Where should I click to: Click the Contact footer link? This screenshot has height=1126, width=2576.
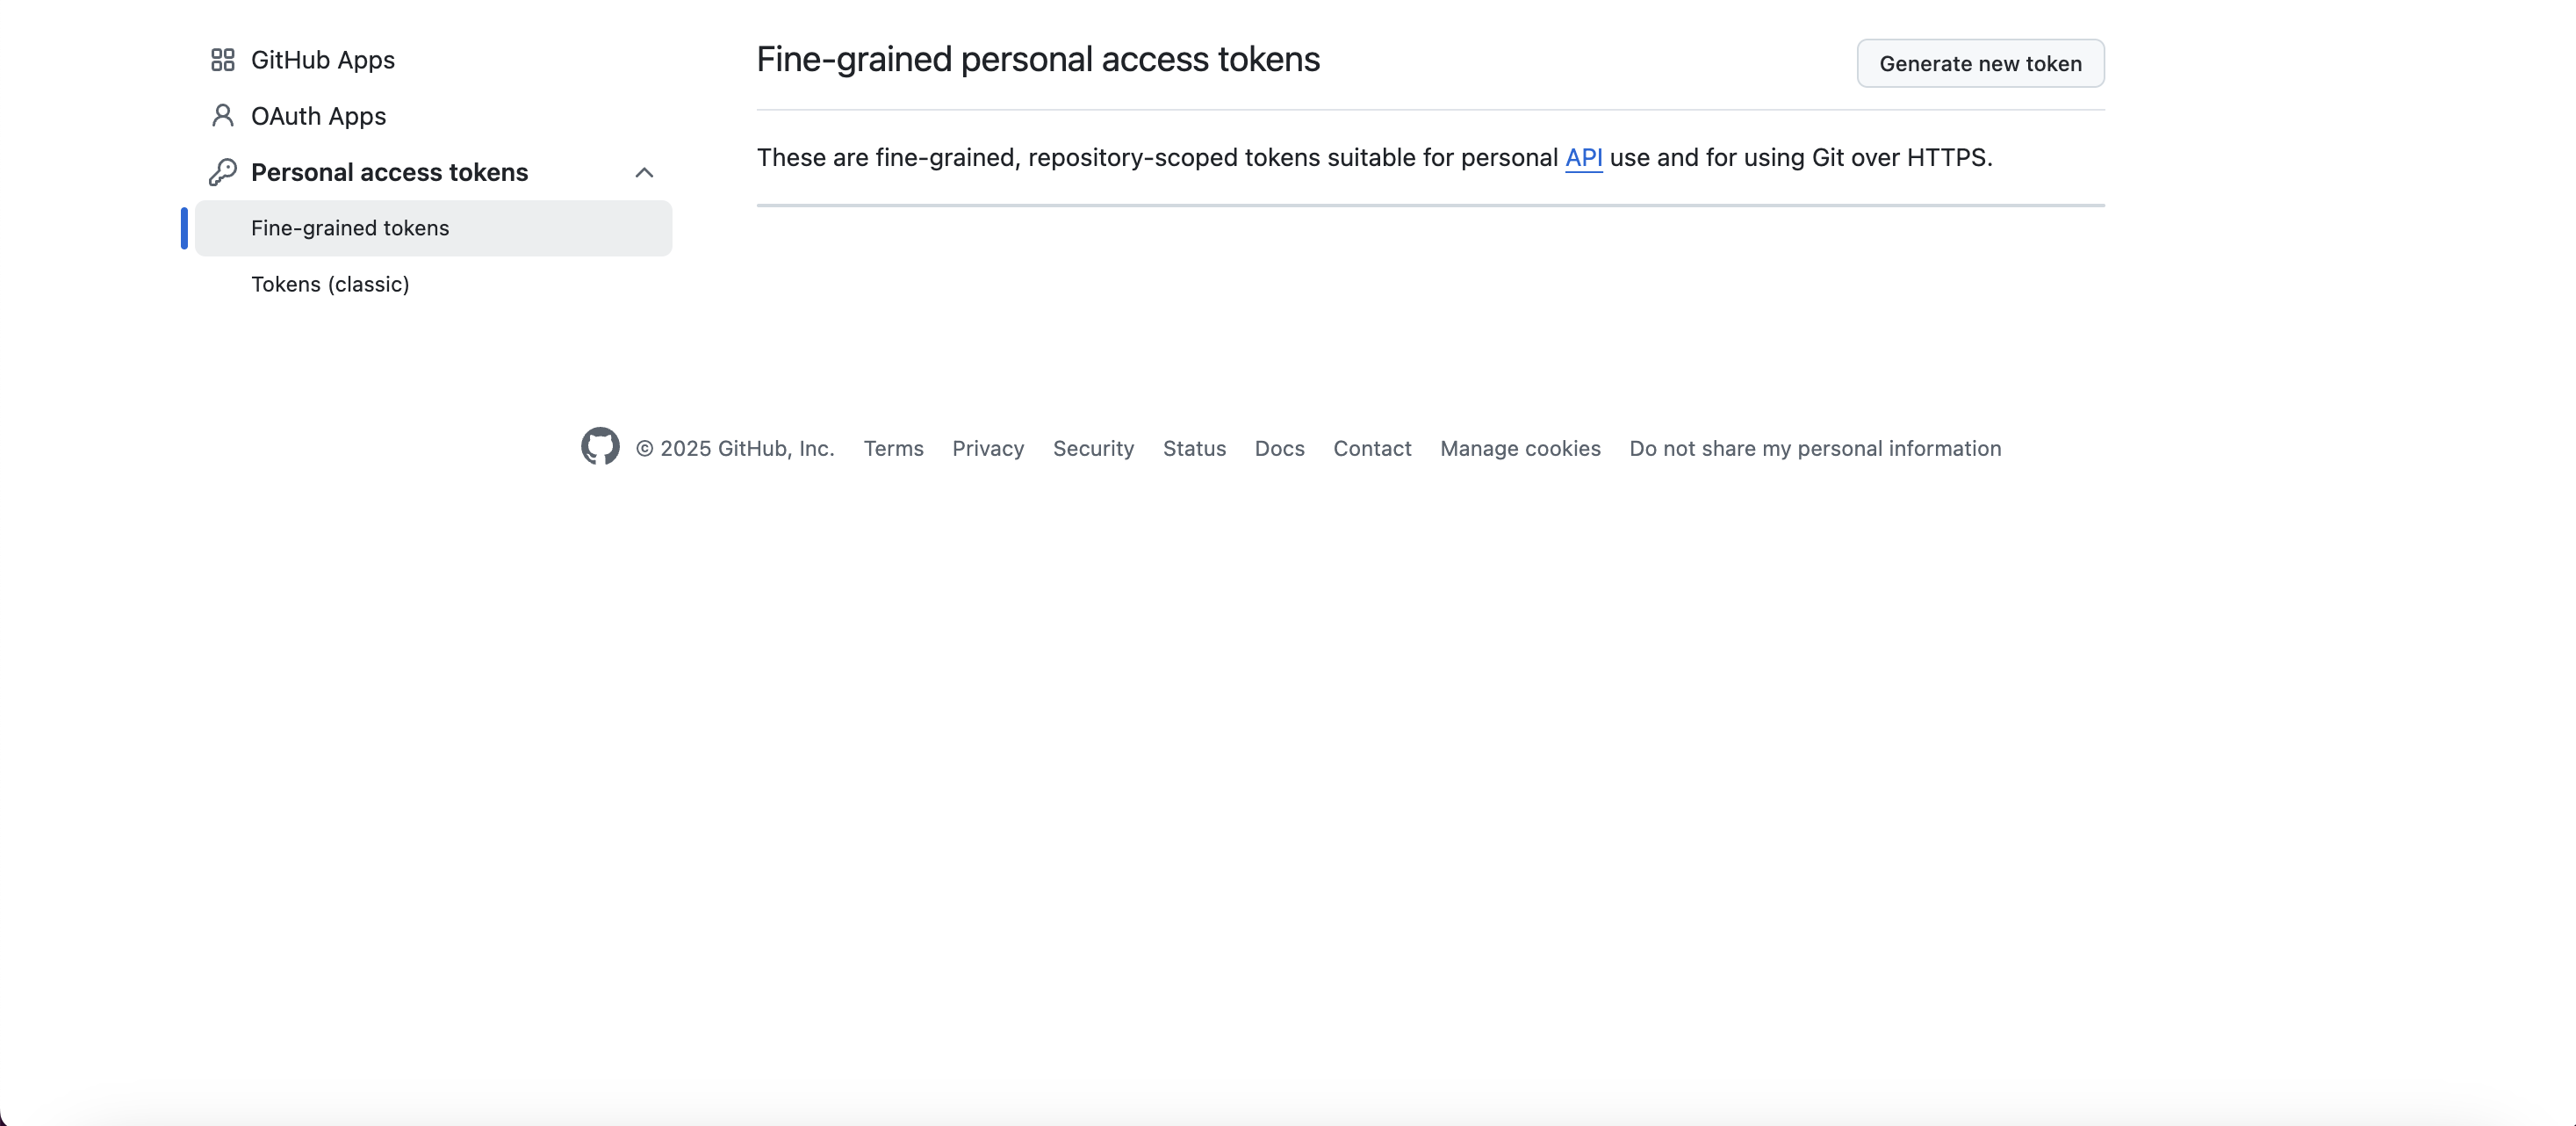tap(1371, 449)
